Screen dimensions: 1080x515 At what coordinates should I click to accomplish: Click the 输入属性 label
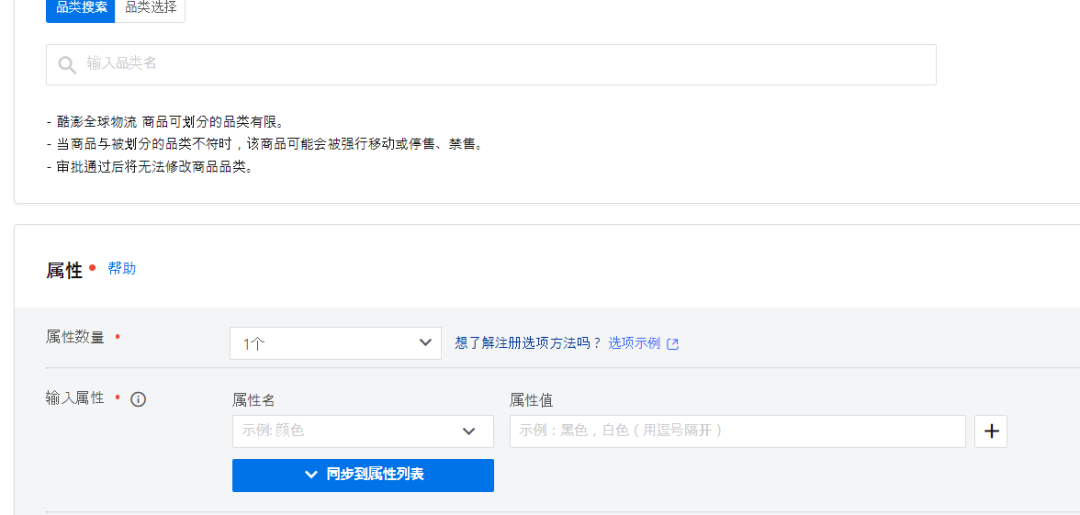75,398
